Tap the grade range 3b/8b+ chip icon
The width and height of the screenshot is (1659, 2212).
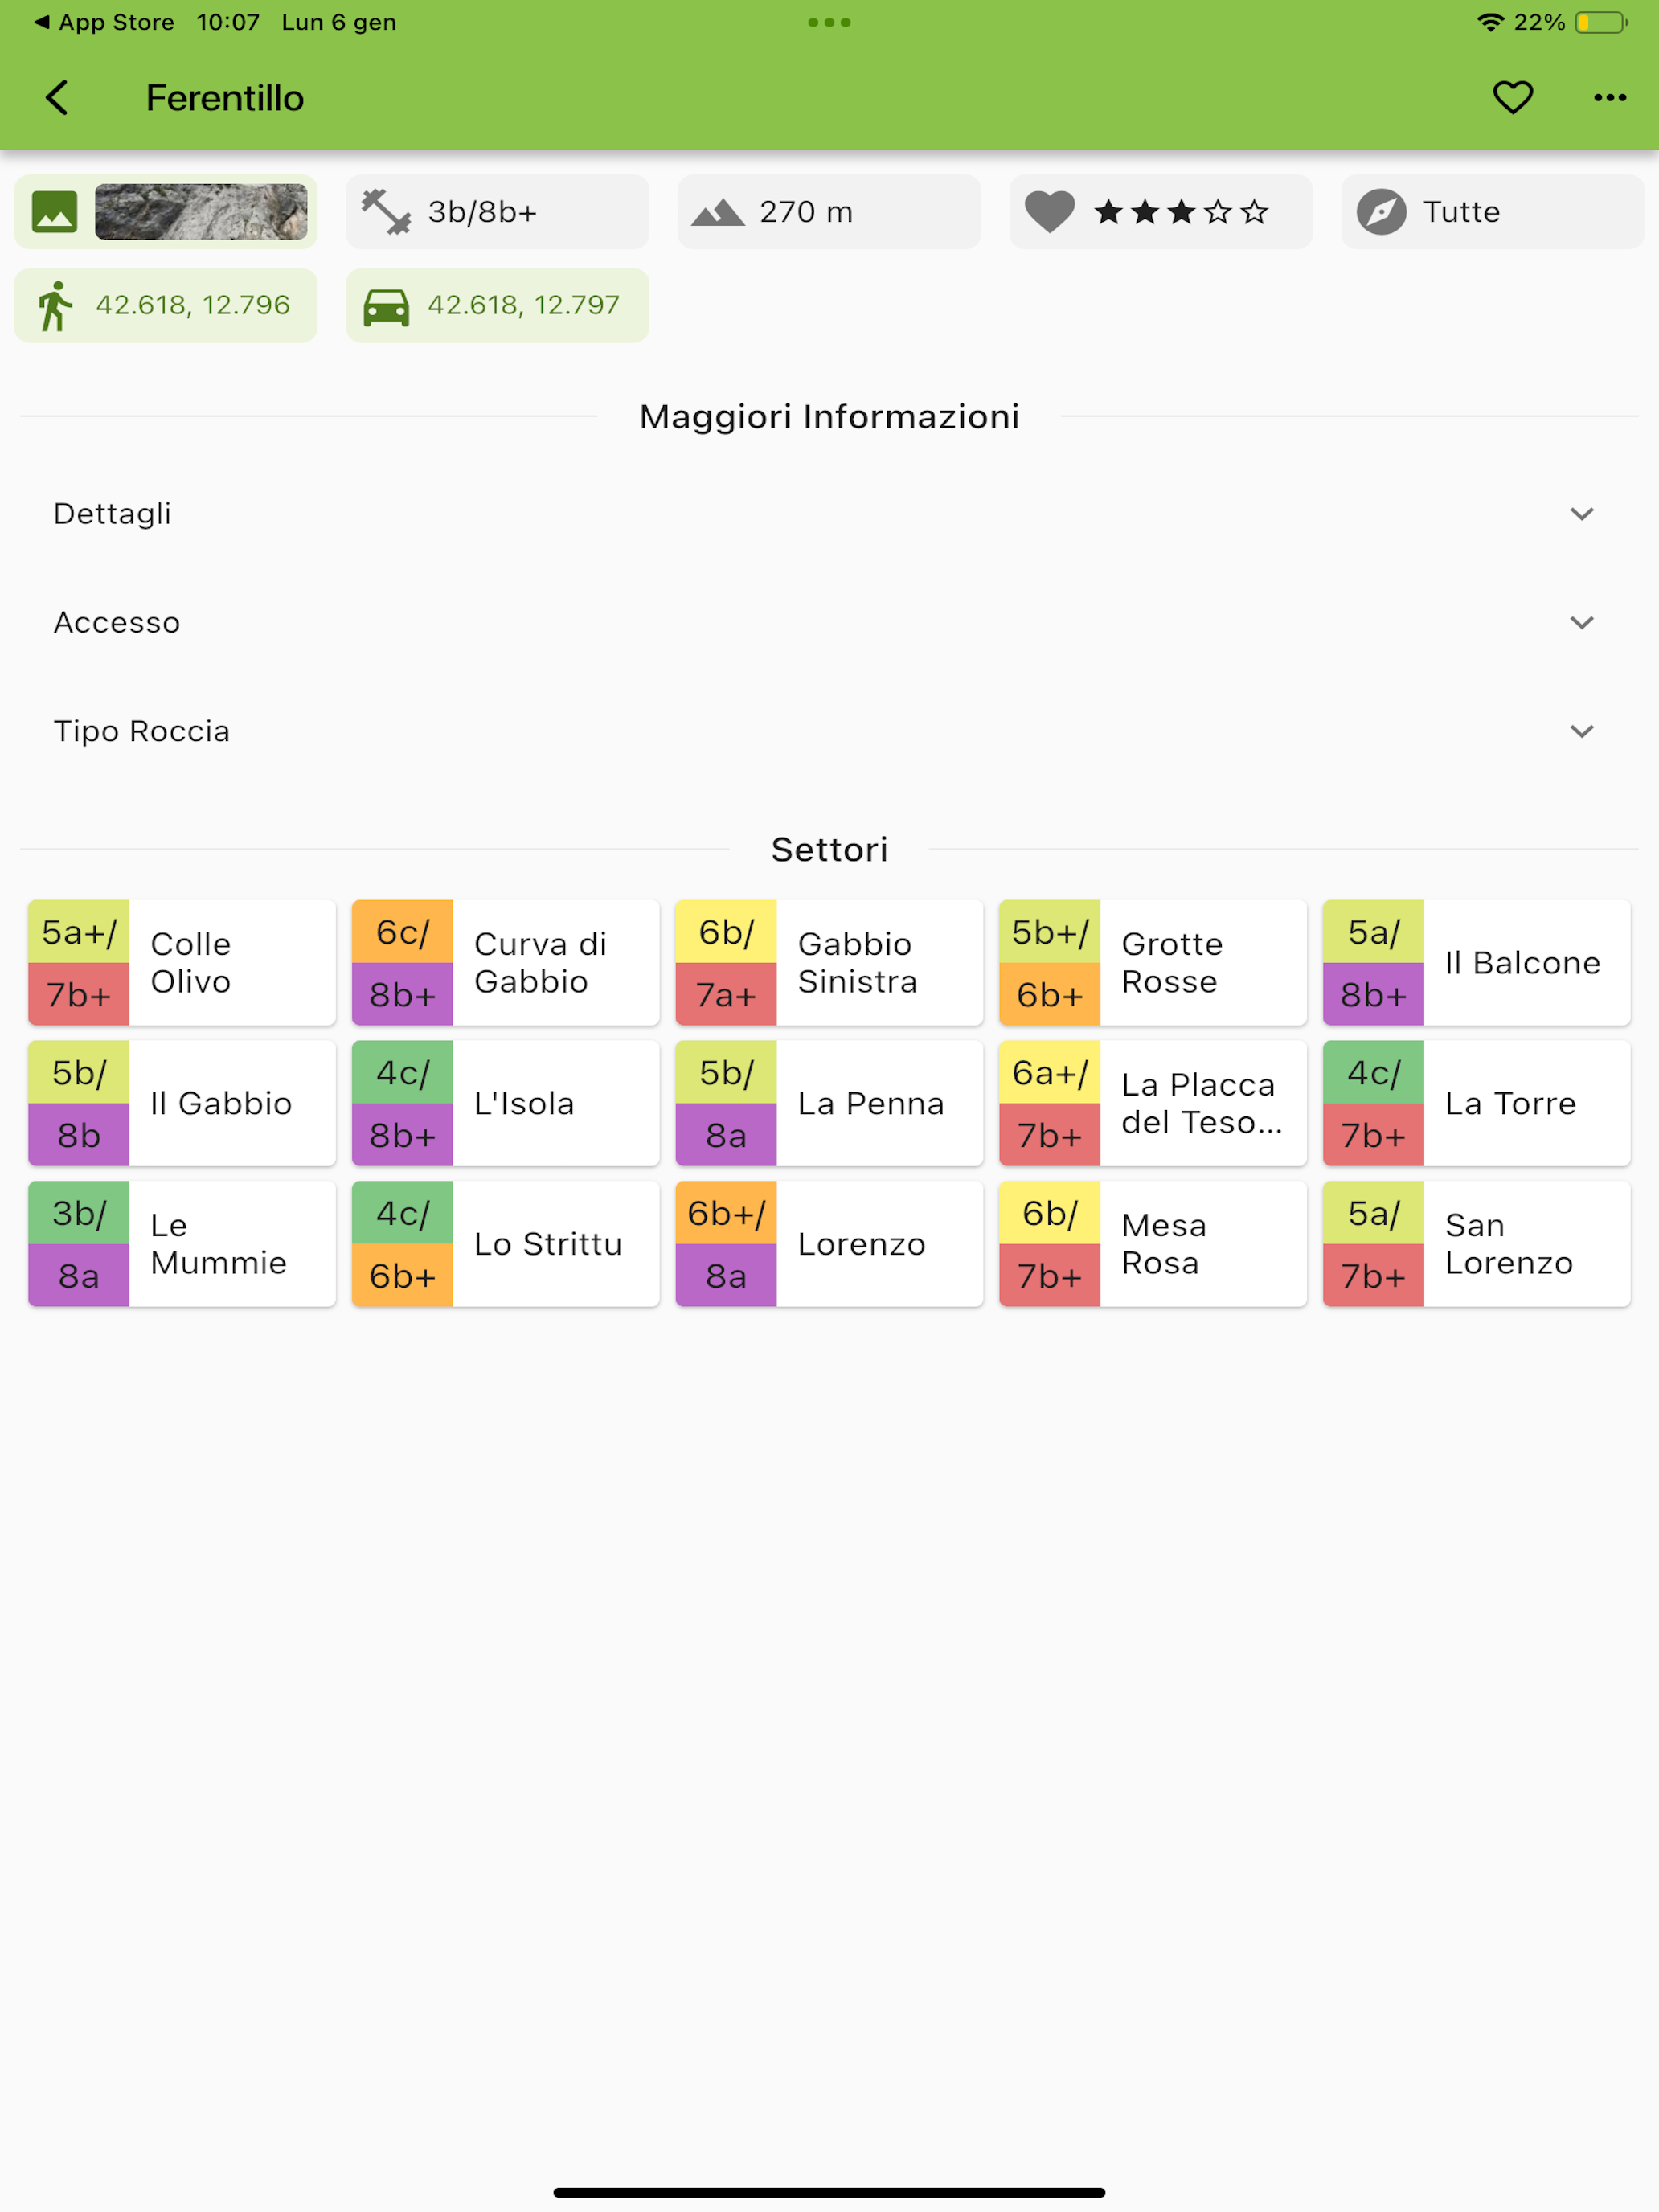[386, 212]
